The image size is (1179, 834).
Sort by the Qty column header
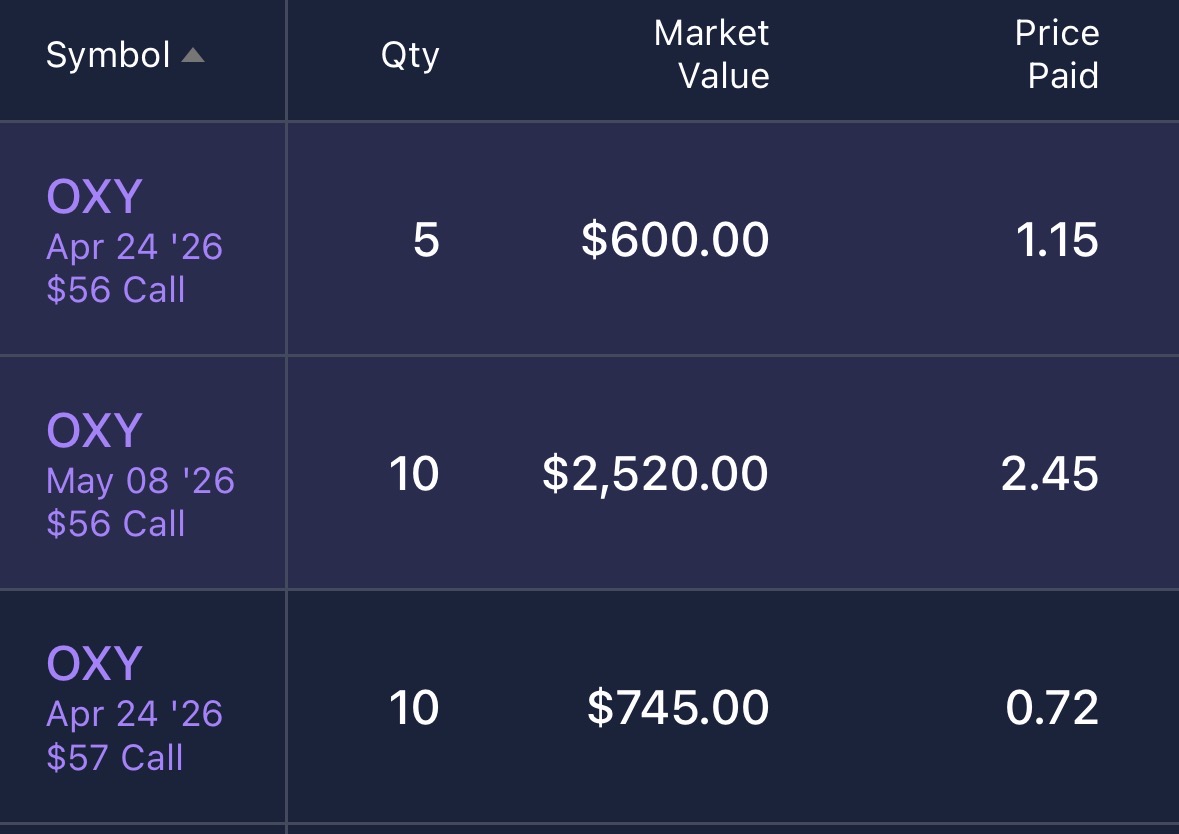pos(410,56)
